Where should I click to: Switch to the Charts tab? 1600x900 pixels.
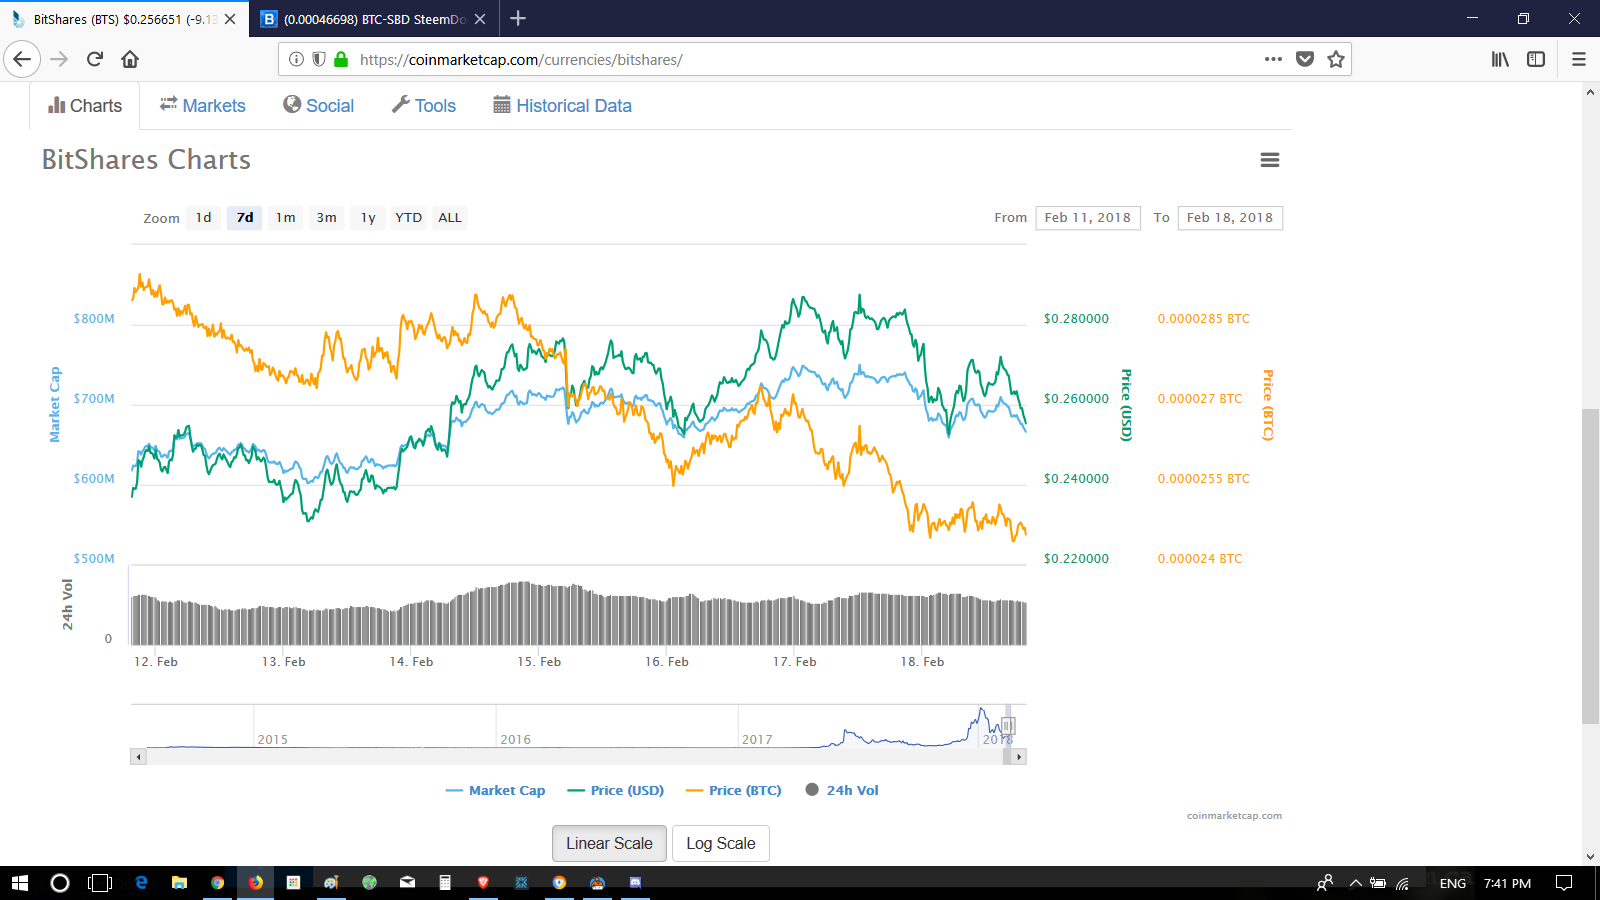click(x=85, y=106)
